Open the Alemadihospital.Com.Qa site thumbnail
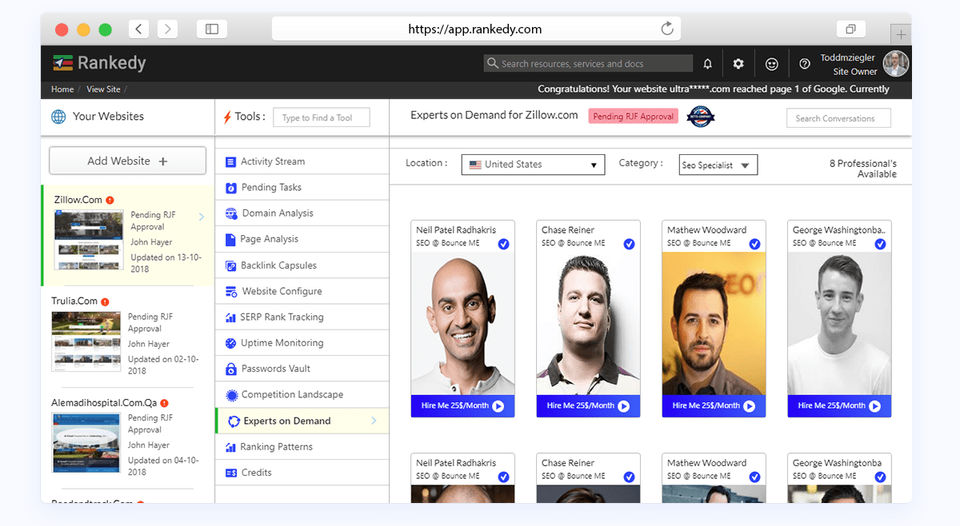This screenshot has width=960, height=526. pos(86,443)
